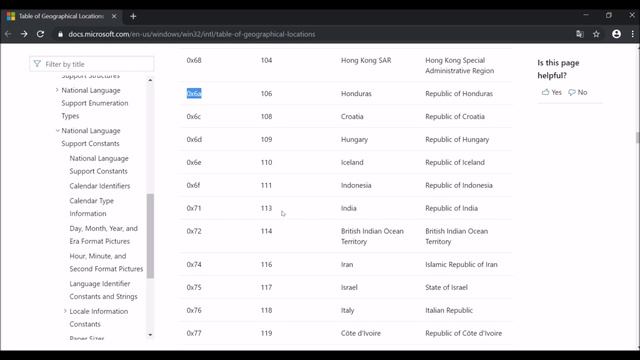Open Chrome three-dot menu

pyautogui.click(x=633, y=34)
